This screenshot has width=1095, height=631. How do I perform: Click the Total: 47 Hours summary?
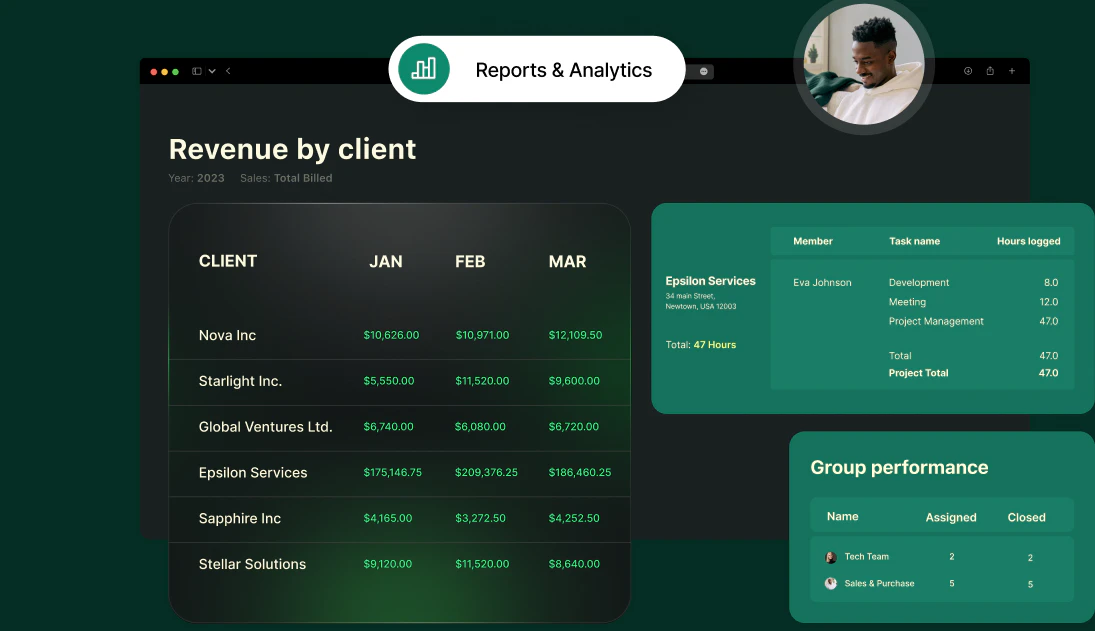pos(700,345)
